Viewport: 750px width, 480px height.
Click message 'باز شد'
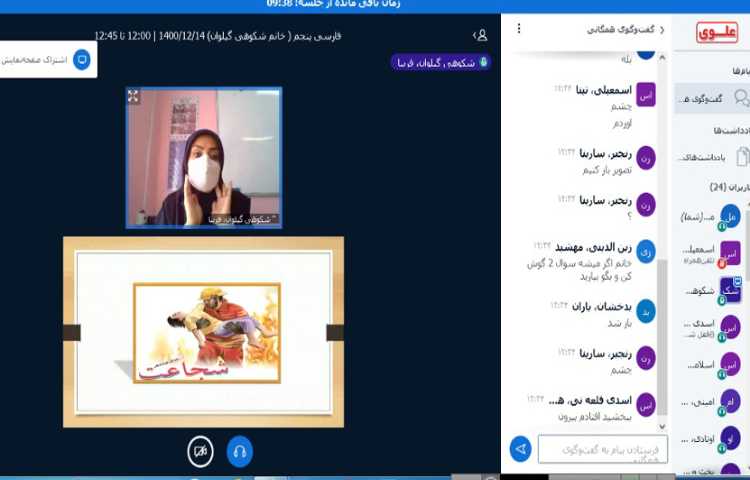coord(620,324)
